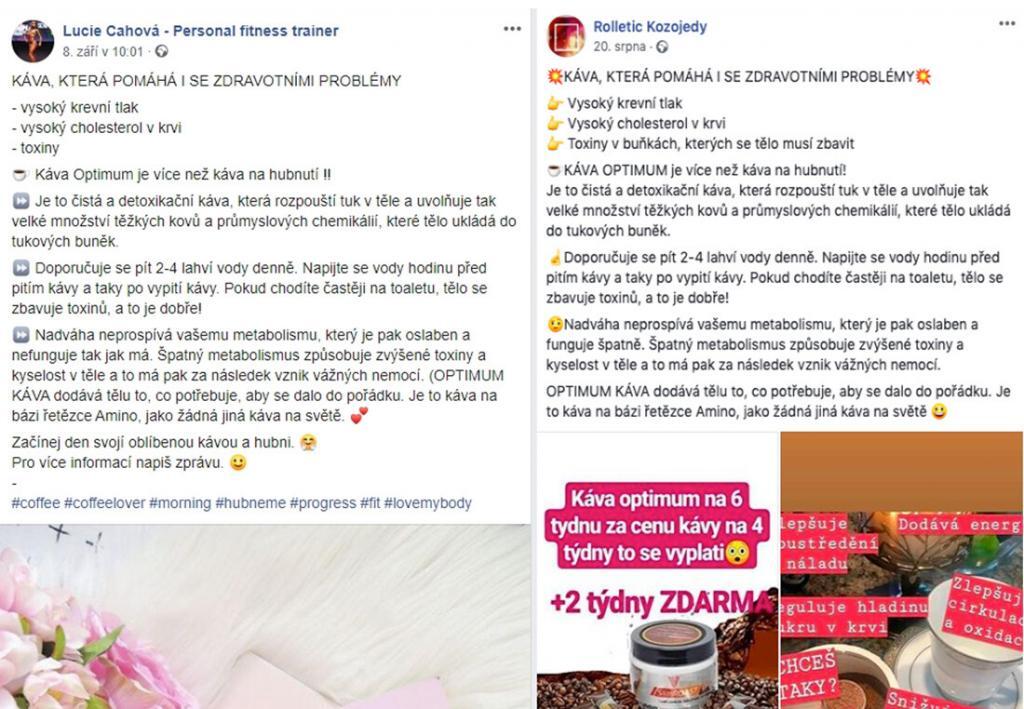The image size is (1024, 709).
Task: Open Lucie Cahová profile picture
Action: (x=33, y=40)
